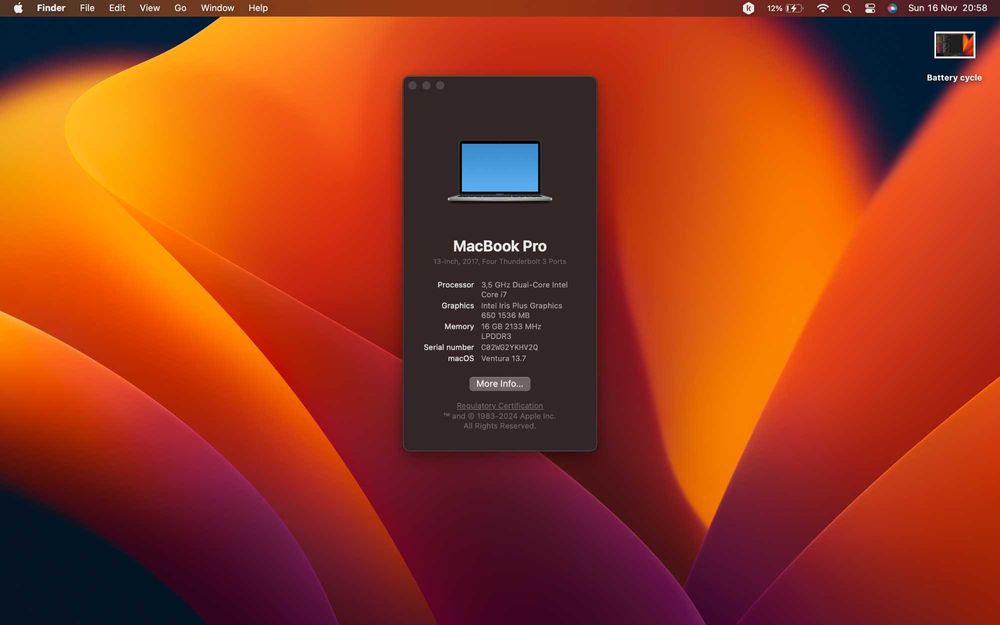Click the battery status icon
Viewport: 1000px width, 625px height.
point(794,8)
